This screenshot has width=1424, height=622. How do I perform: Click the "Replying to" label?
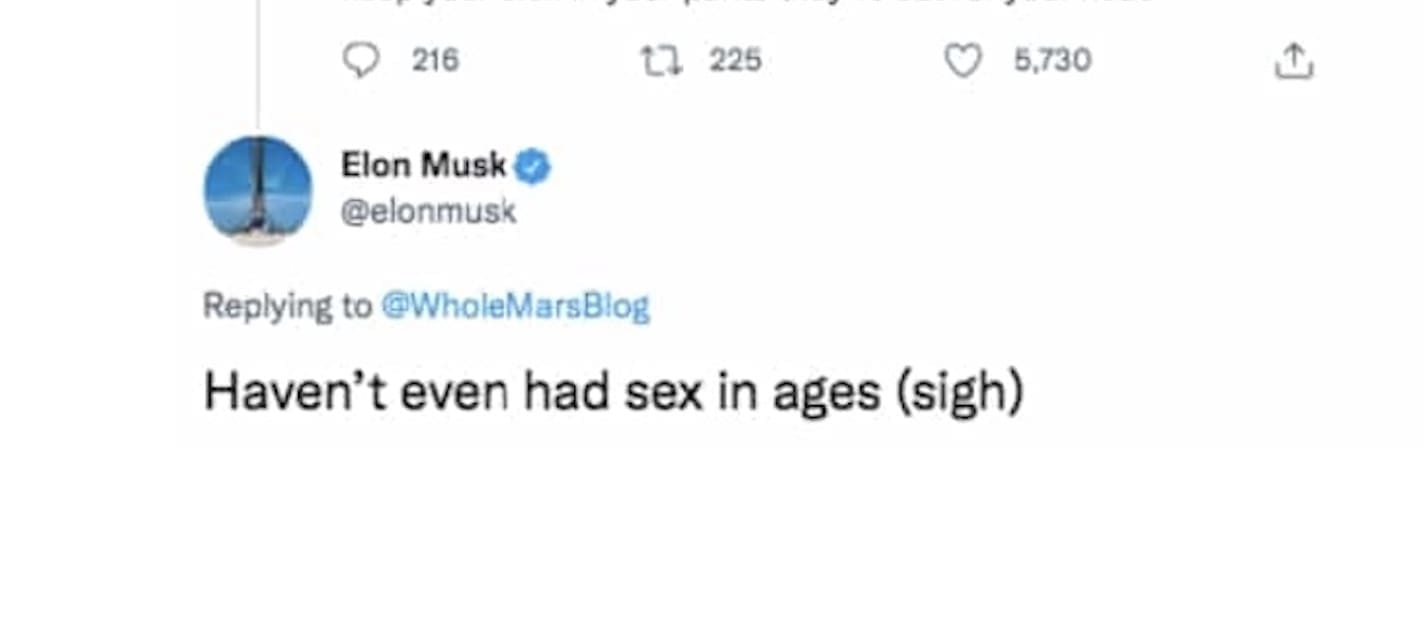287,306
